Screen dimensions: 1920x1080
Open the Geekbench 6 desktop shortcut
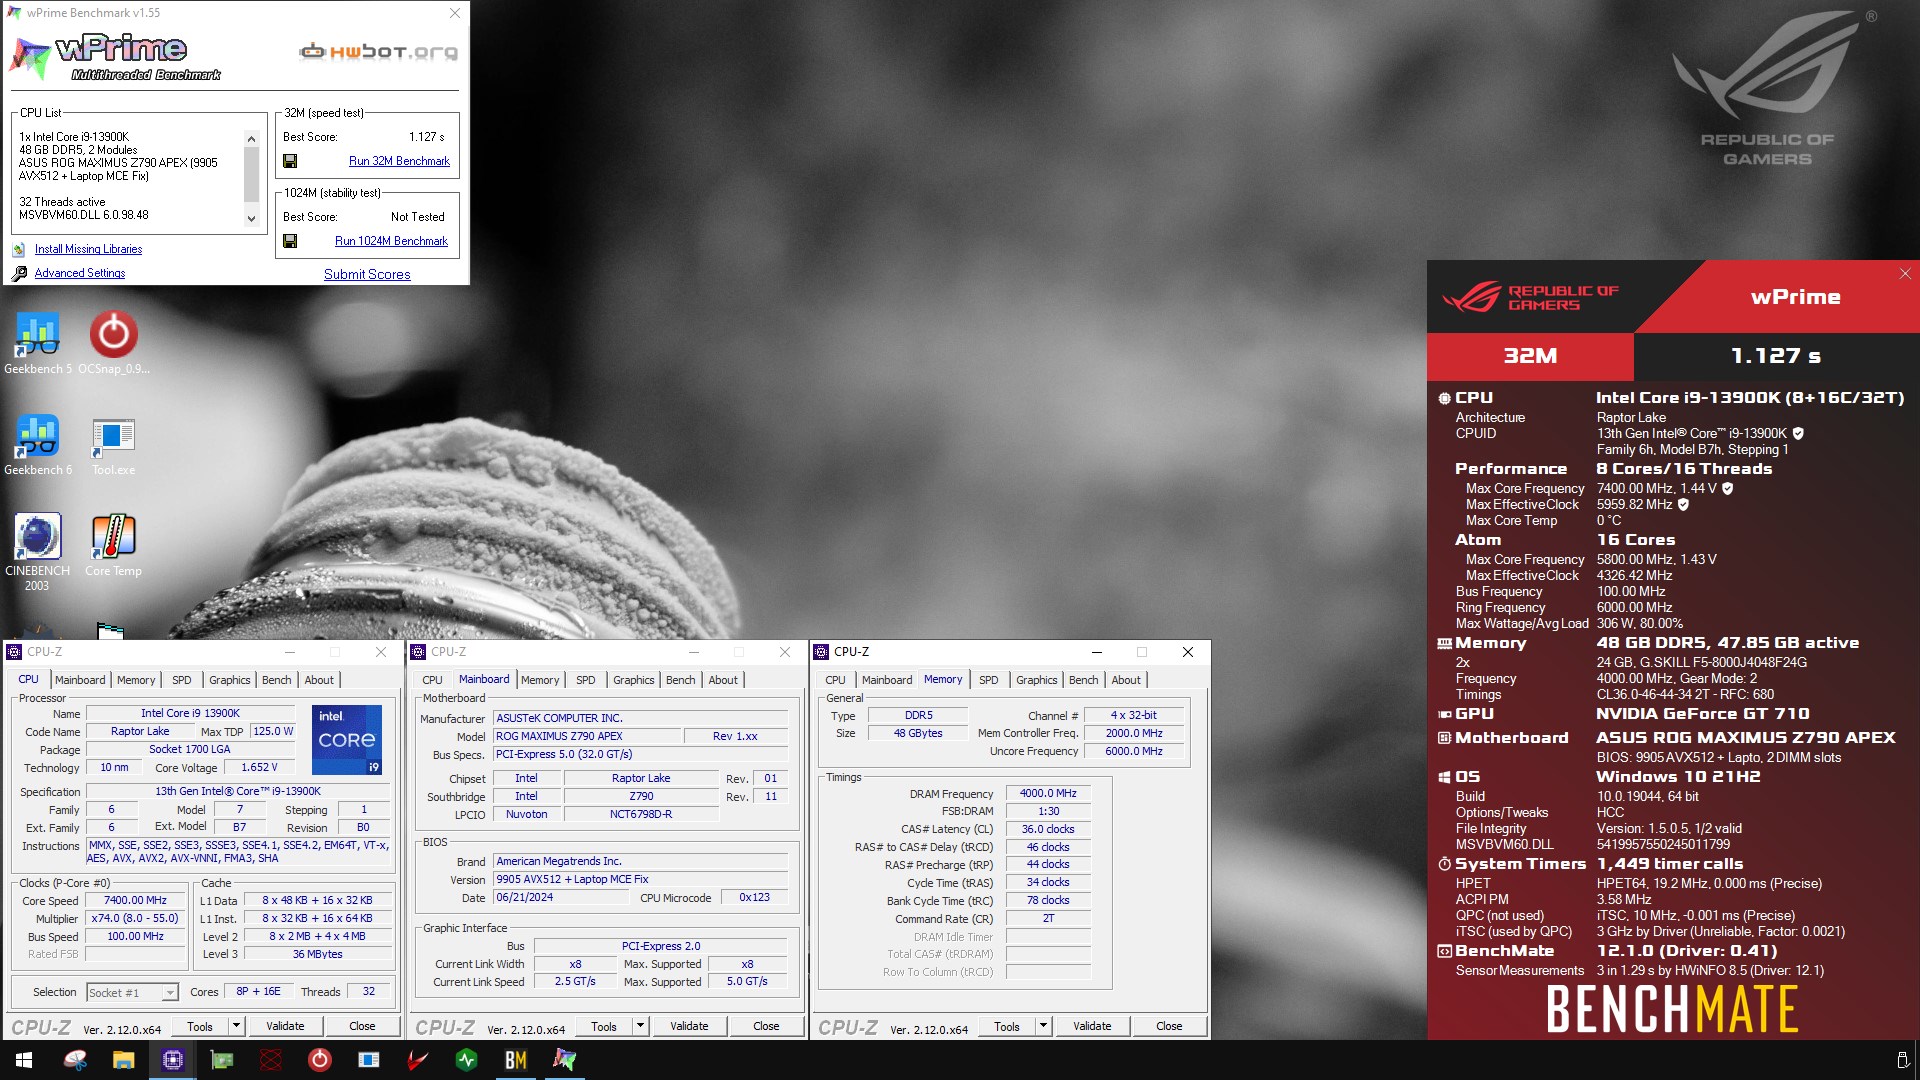pos(37,445)
